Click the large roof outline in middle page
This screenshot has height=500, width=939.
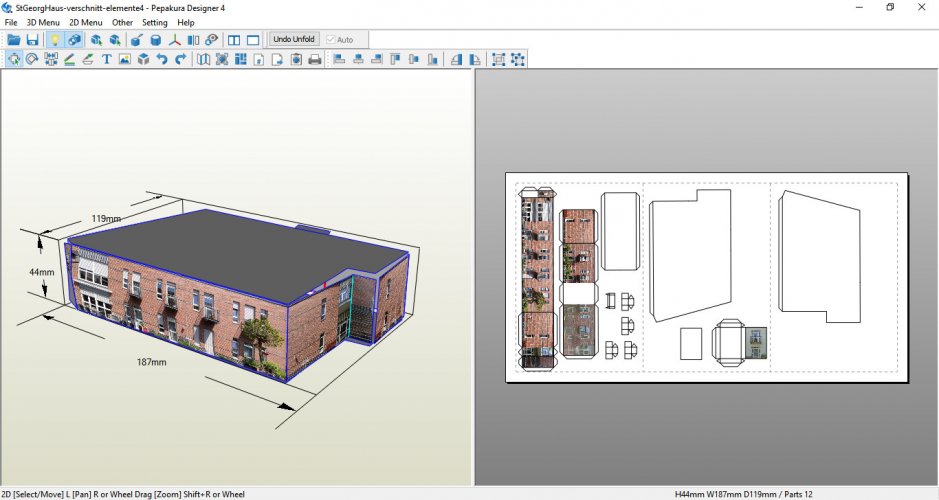tap(690, 256)
